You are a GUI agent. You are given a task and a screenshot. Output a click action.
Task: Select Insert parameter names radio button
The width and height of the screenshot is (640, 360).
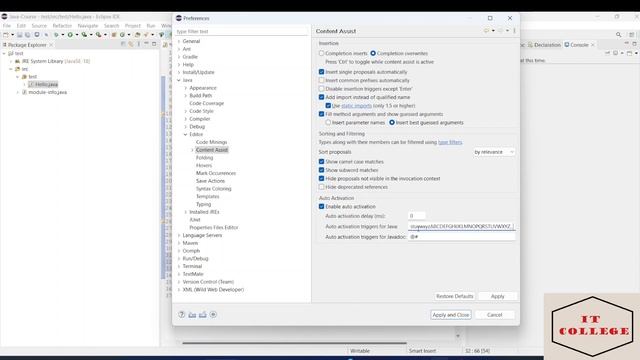tap(328, 122)
